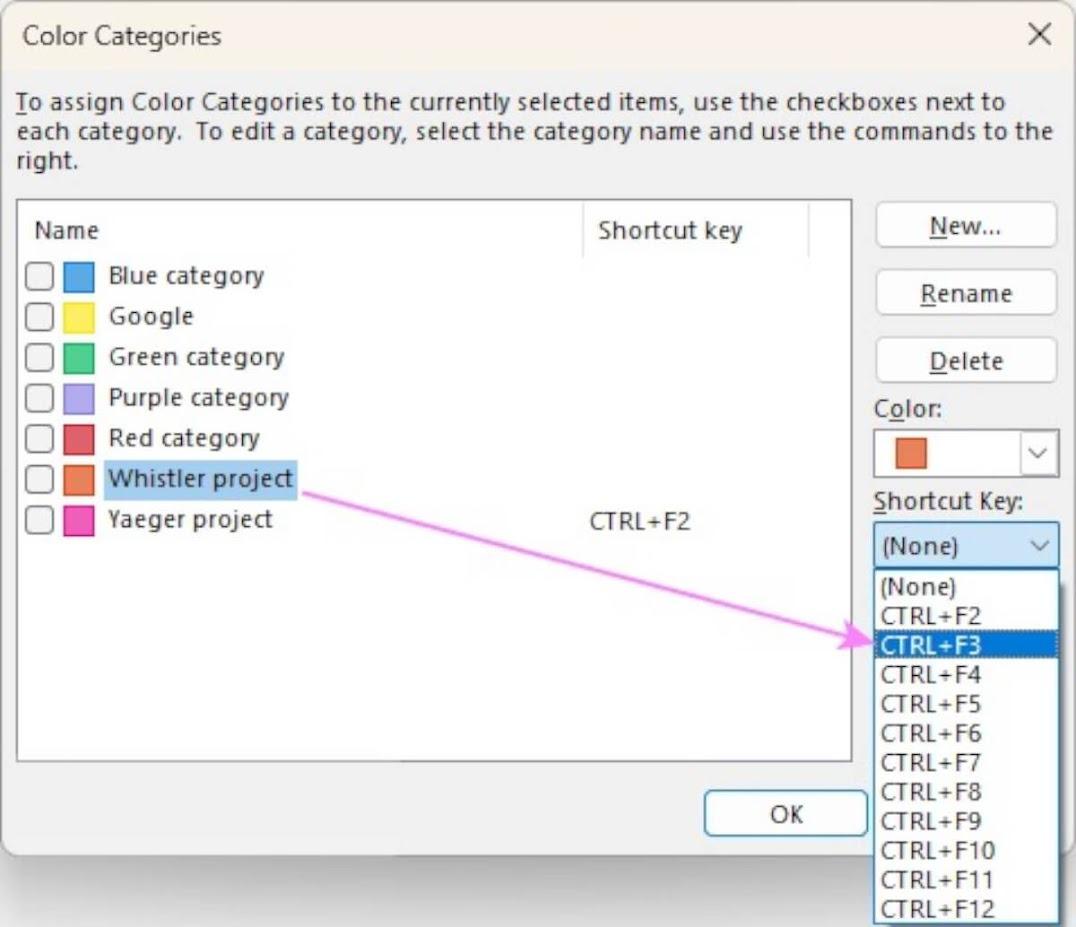Create a category with New button

(x=966, y=225)
